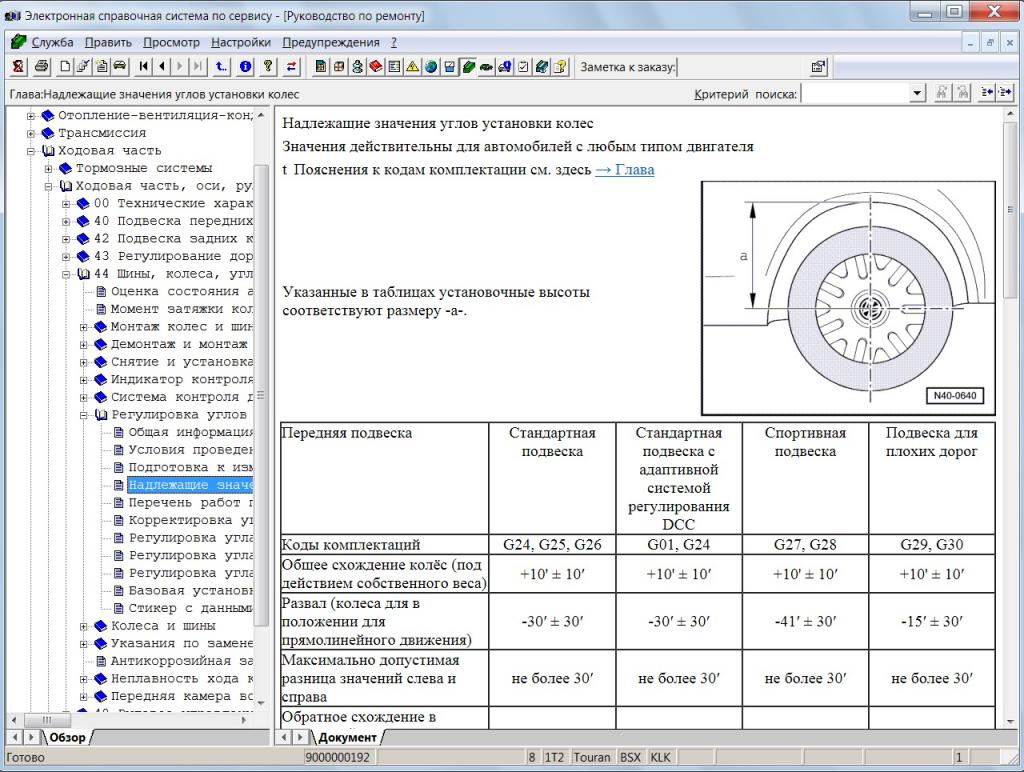Select 'Общая информация' tree item
This screenshot has width=1024, height=772.
pos(191,432)
